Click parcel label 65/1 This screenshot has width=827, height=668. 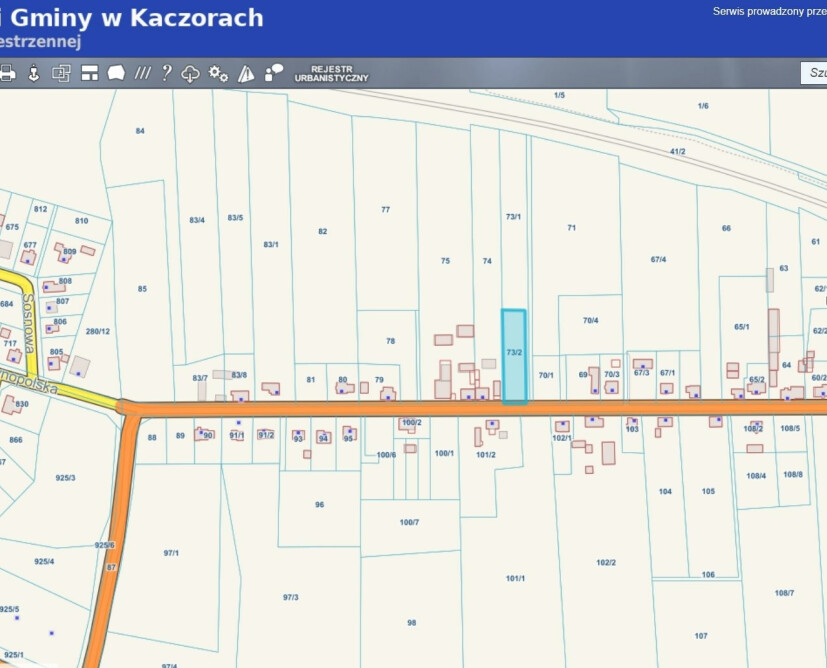pos(742,327)
